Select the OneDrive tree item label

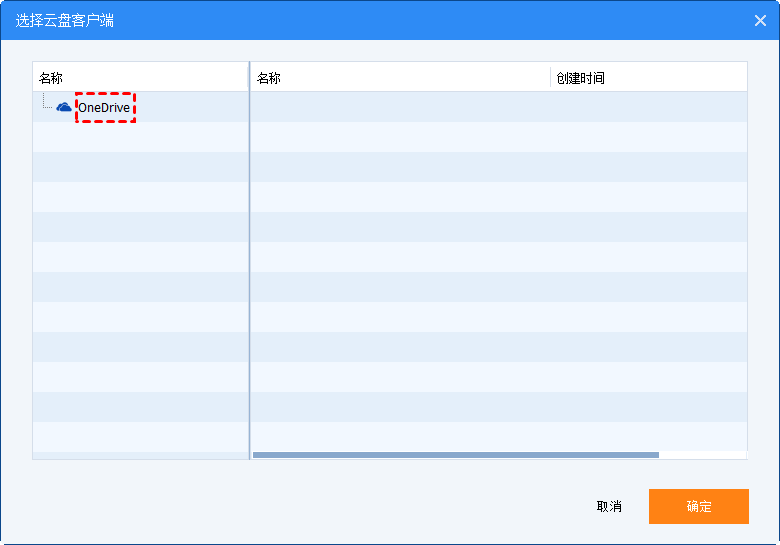[104, 108]
